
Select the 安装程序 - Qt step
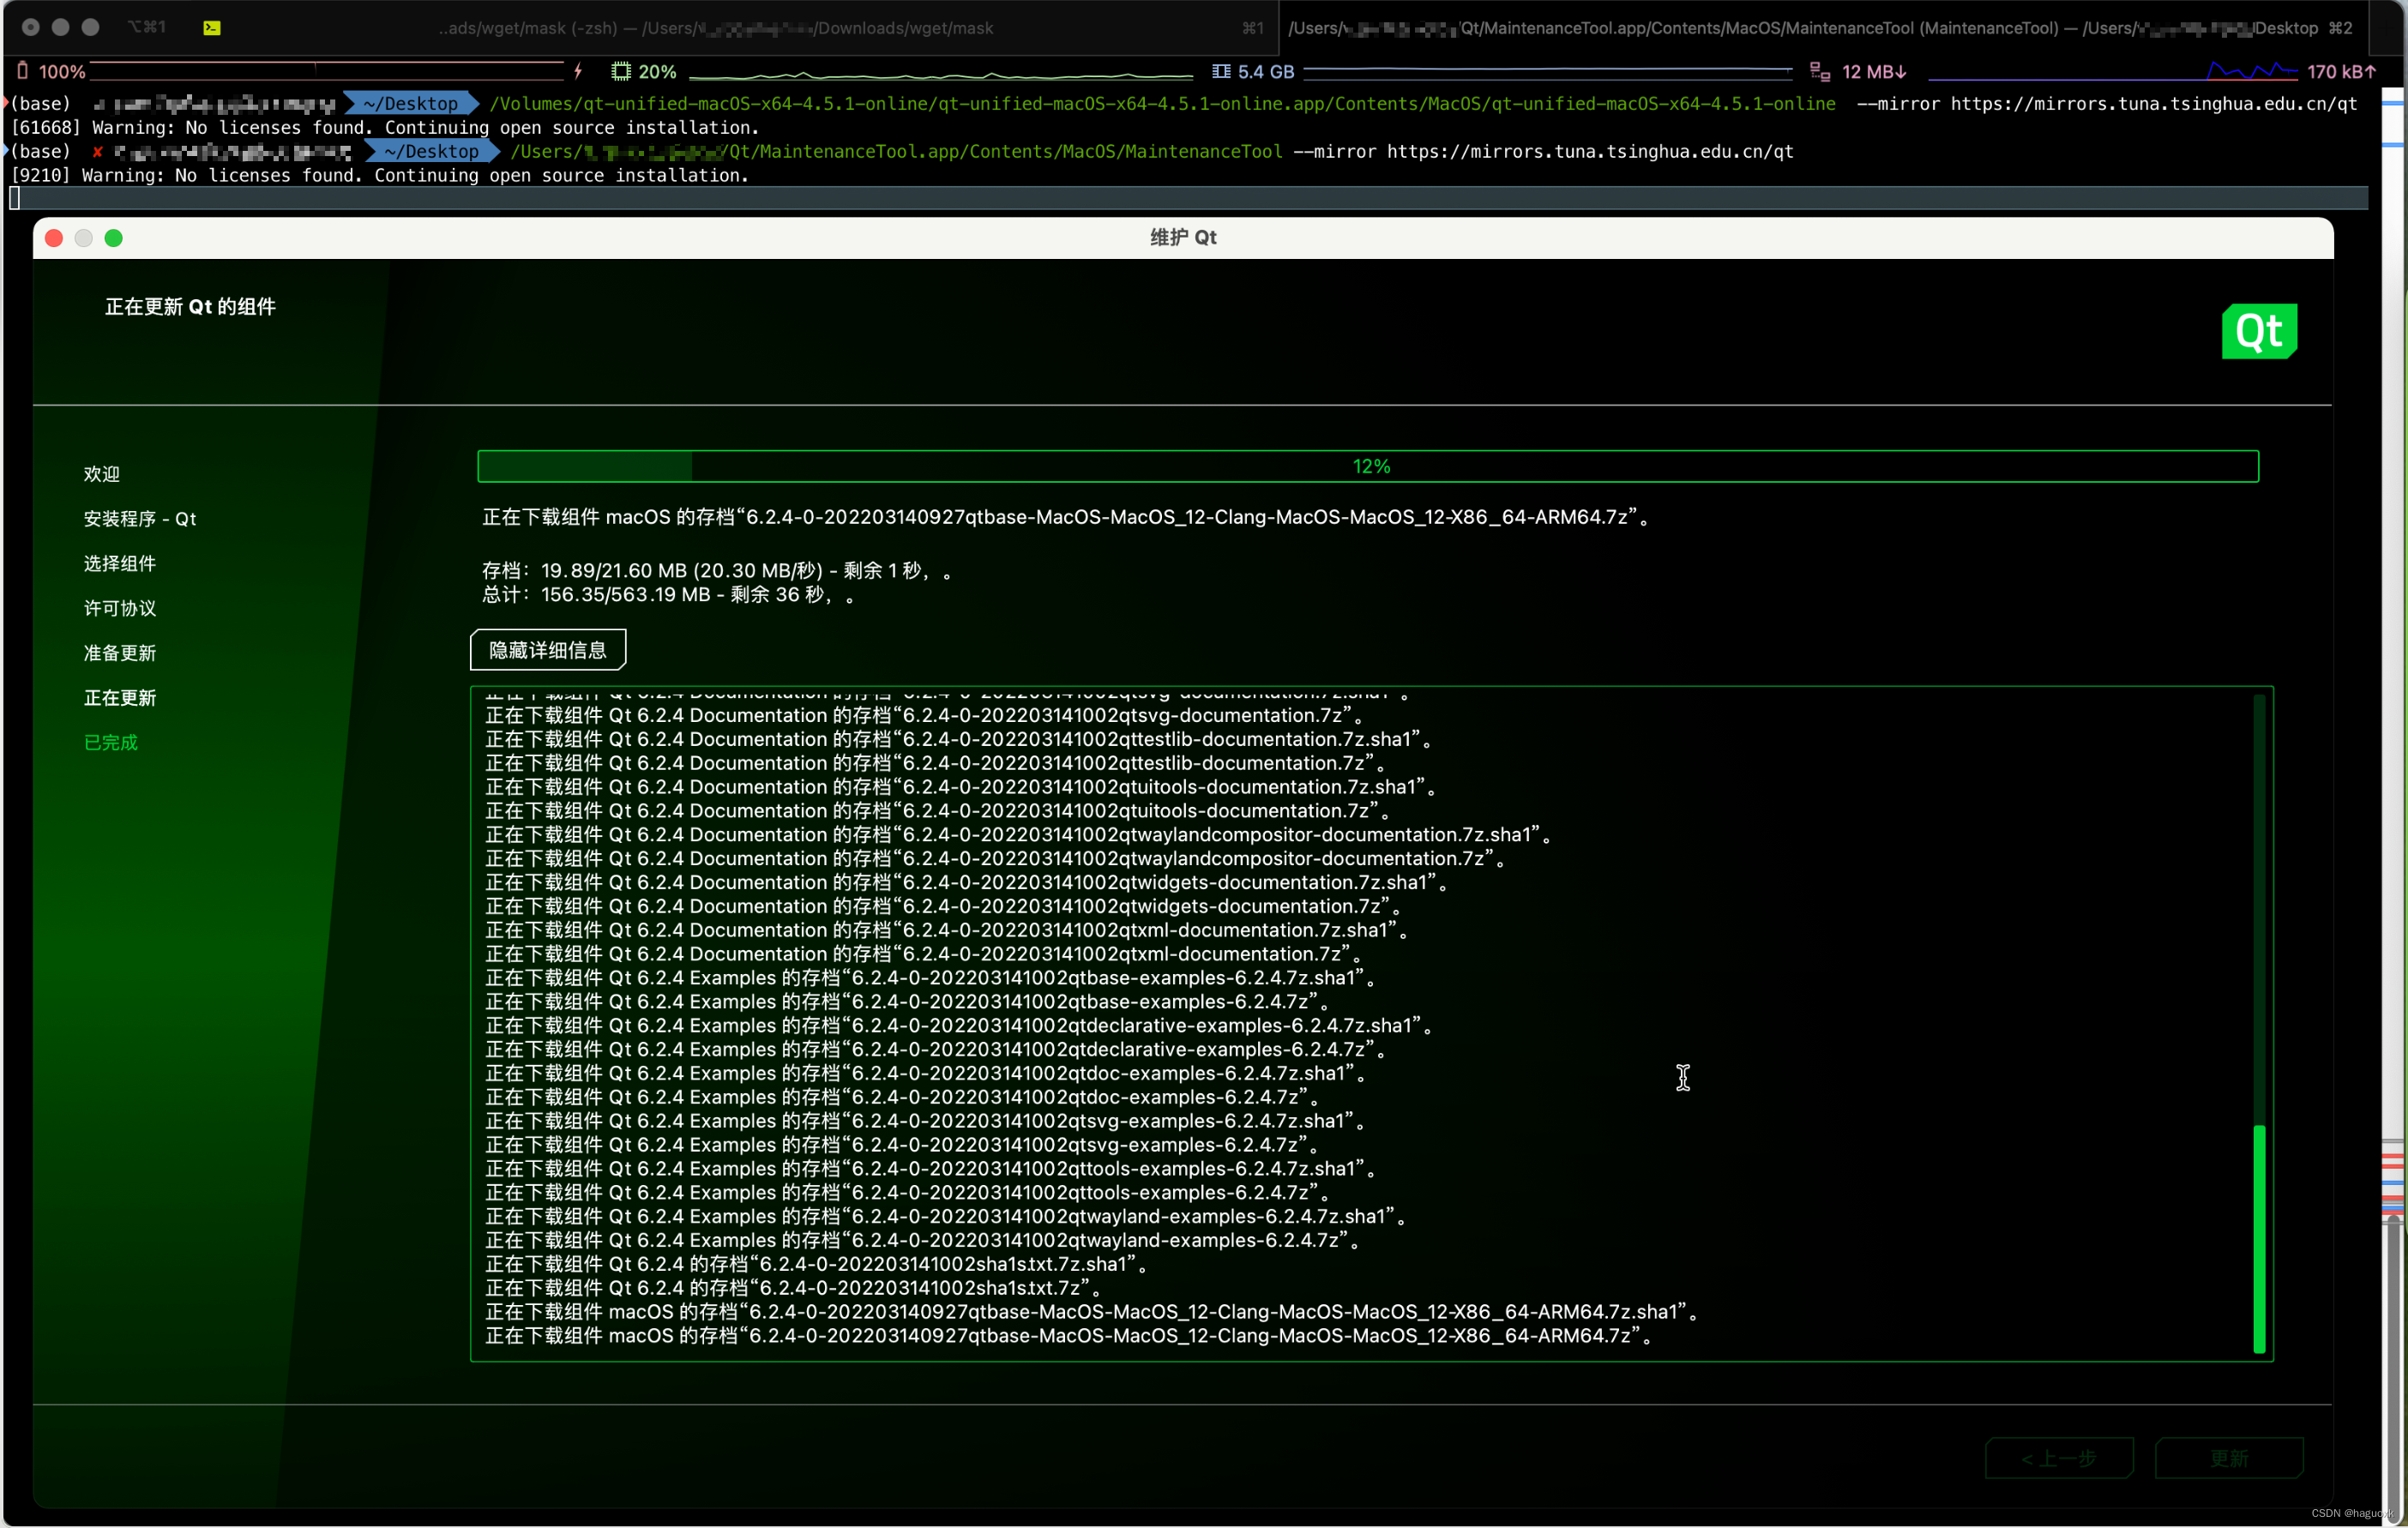coord(140,519)
